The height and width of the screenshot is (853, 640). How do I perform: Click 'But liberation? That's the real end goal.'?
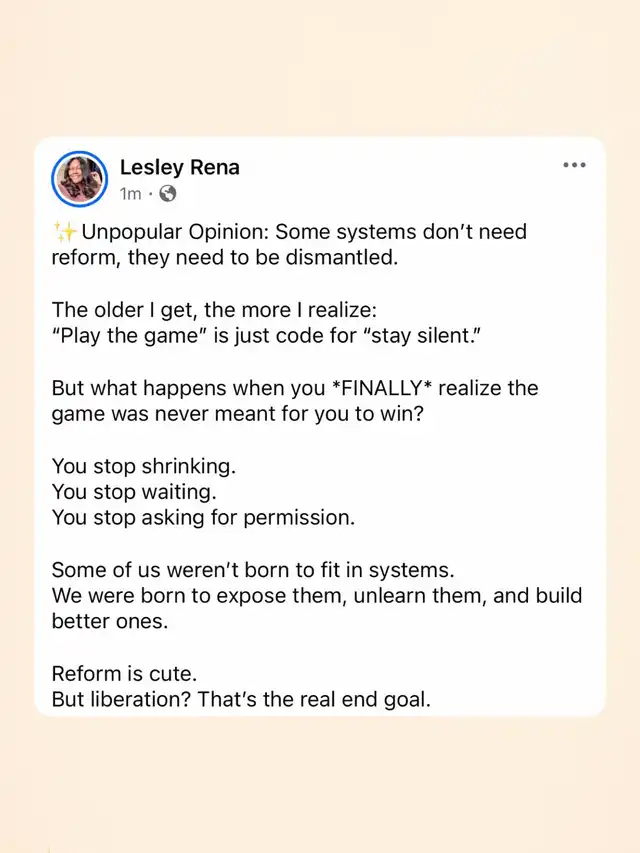(241, 700)
